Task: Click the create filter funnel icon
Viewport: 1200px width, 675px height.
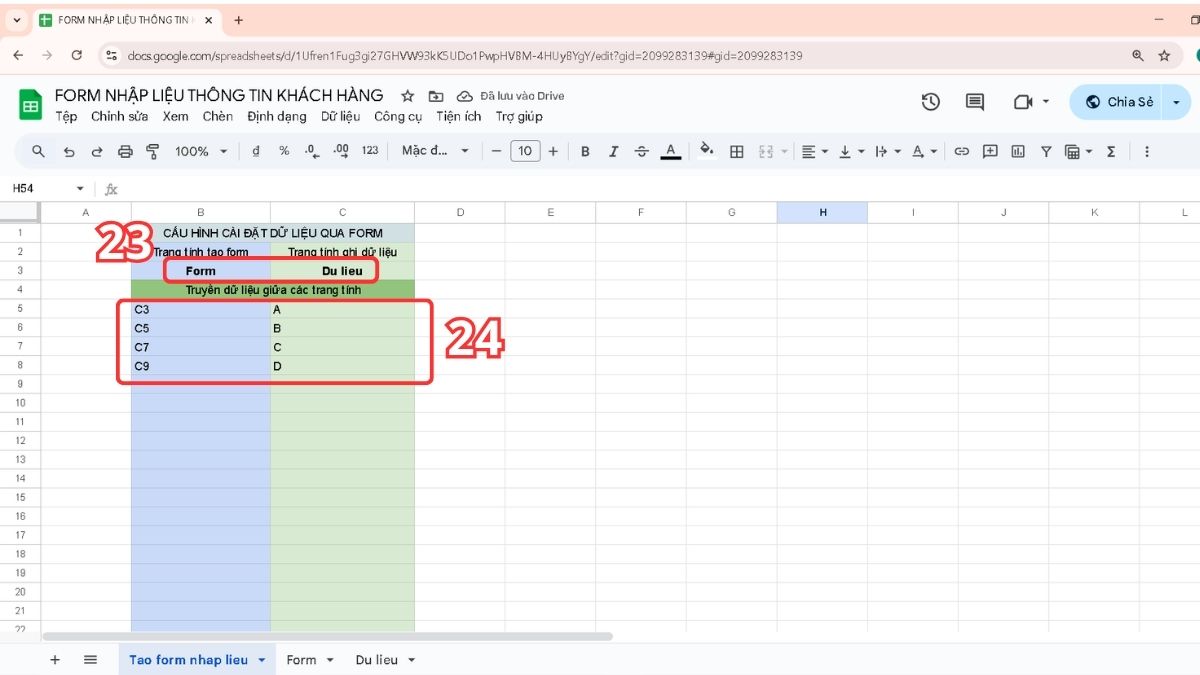Action: tap(1046, 151)
